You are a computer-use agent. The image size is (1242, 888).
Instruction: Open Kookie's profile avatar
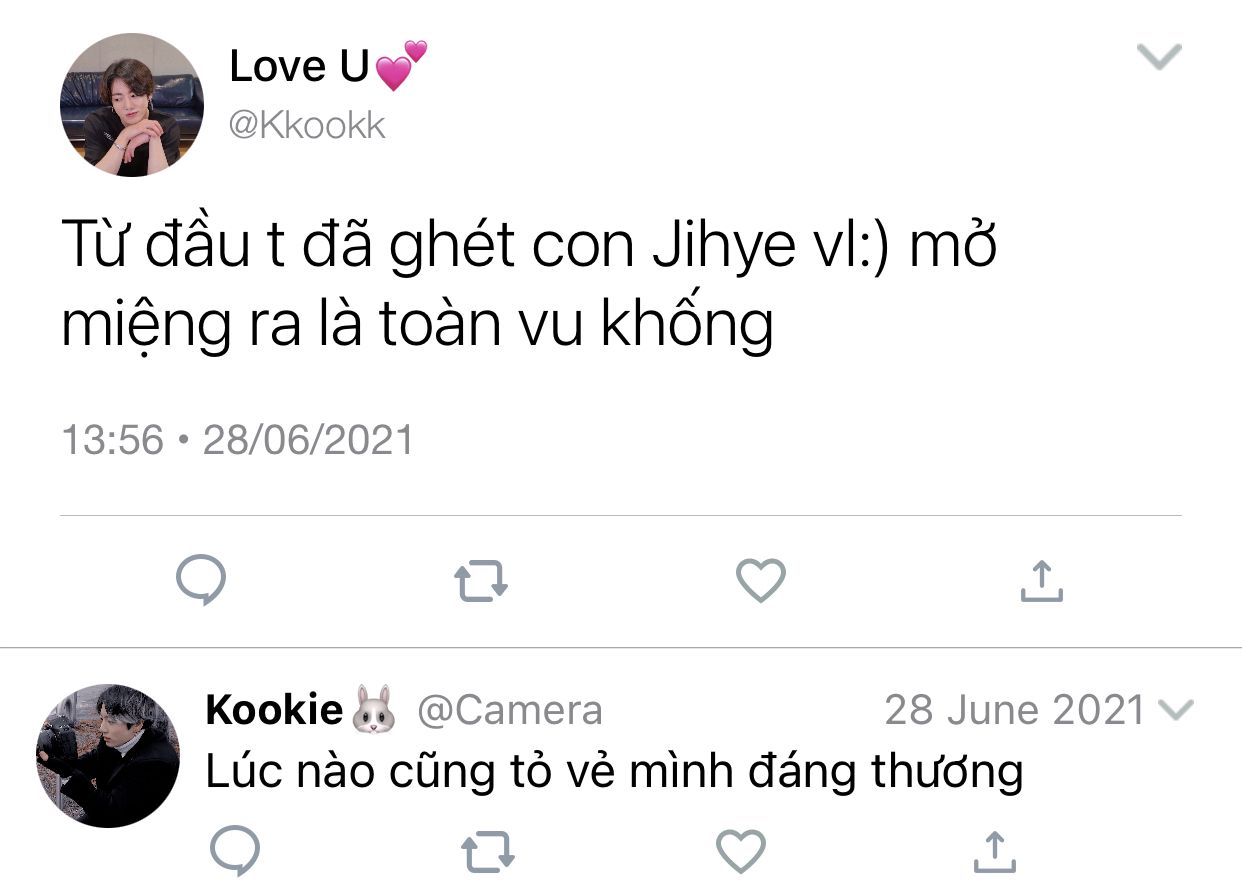(108, 756)
